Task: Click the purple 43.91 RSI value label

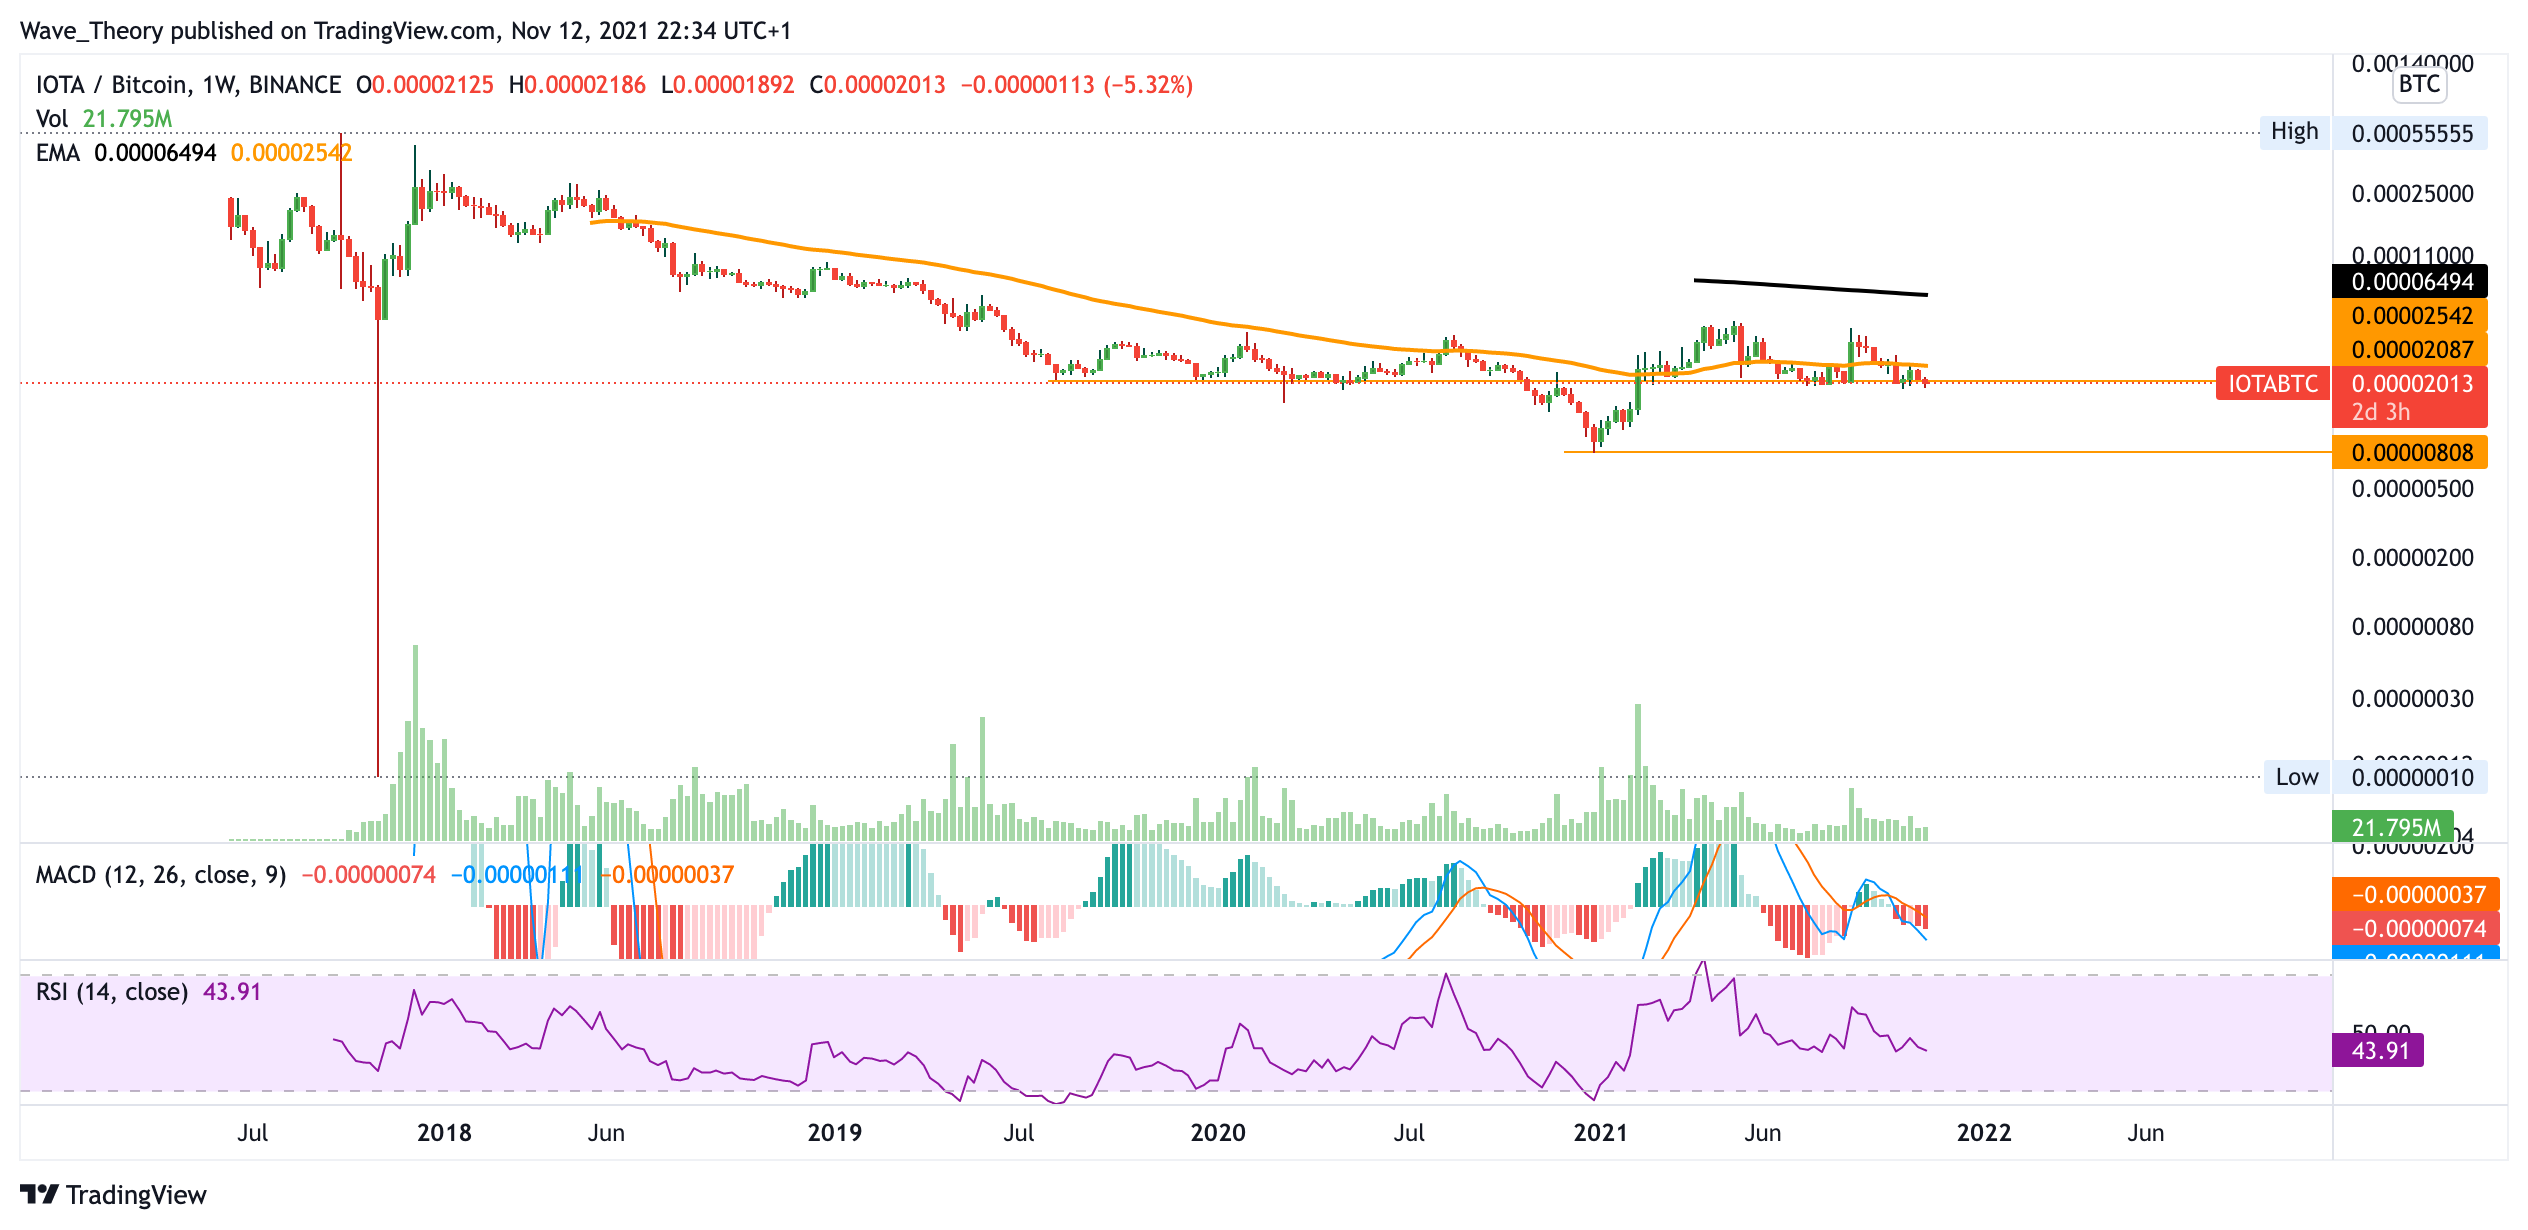Action: point(2378,1050)
